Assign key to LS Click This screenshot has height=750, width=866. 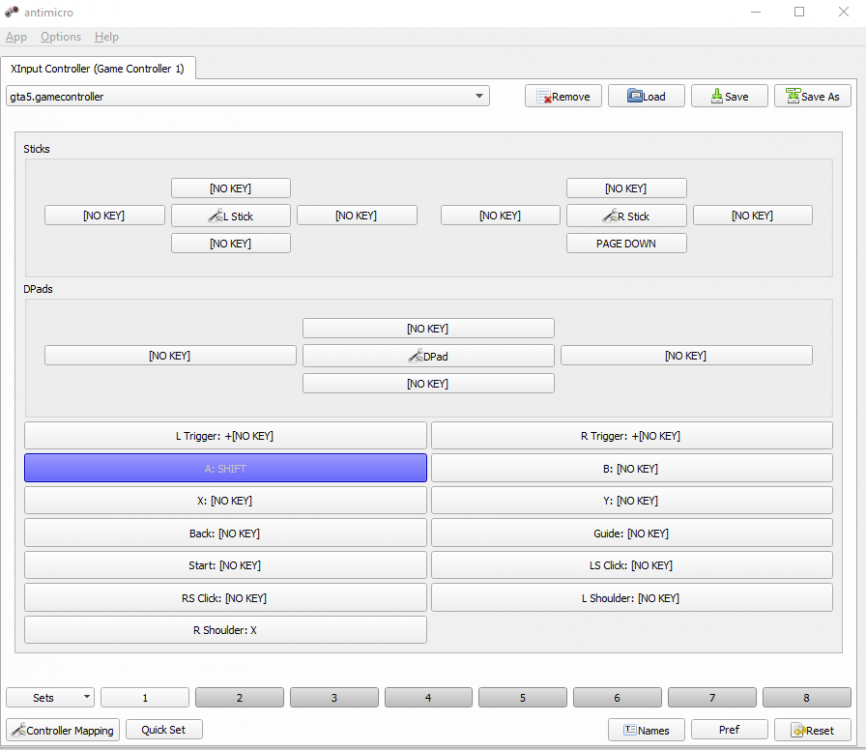pos(631,565)
